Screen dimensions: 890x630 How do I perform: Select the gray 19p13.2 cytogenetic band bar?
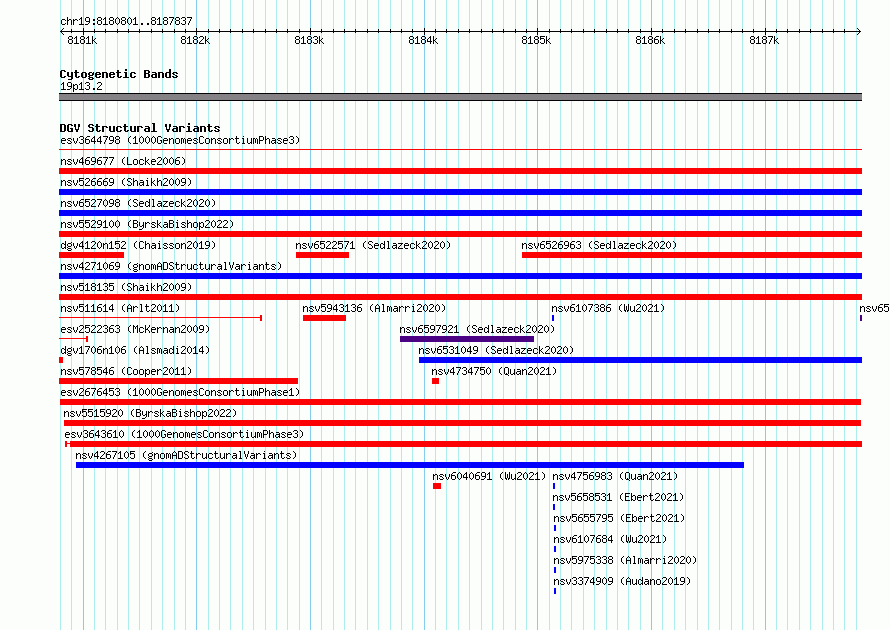point(460,97)
